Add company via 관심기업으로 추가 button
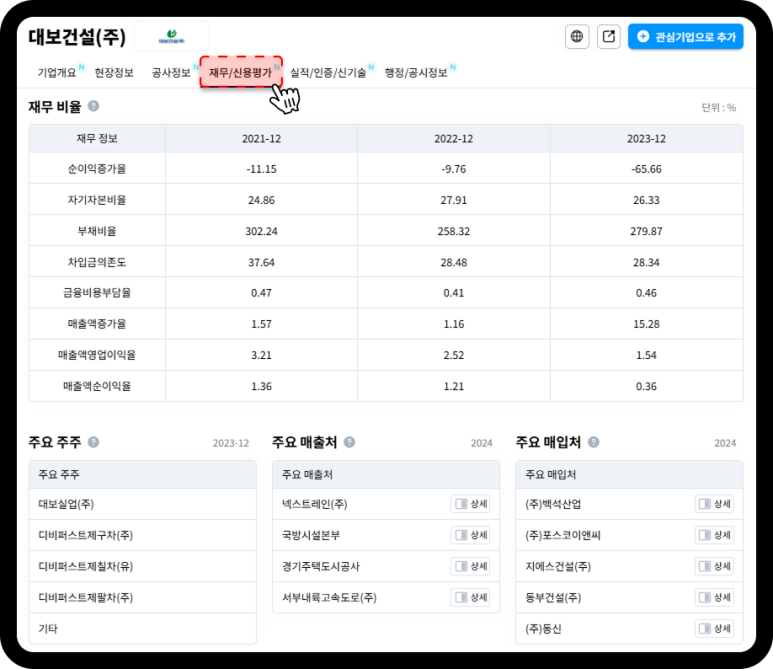Screen dimensions: 773x669 tap(685, 36)
